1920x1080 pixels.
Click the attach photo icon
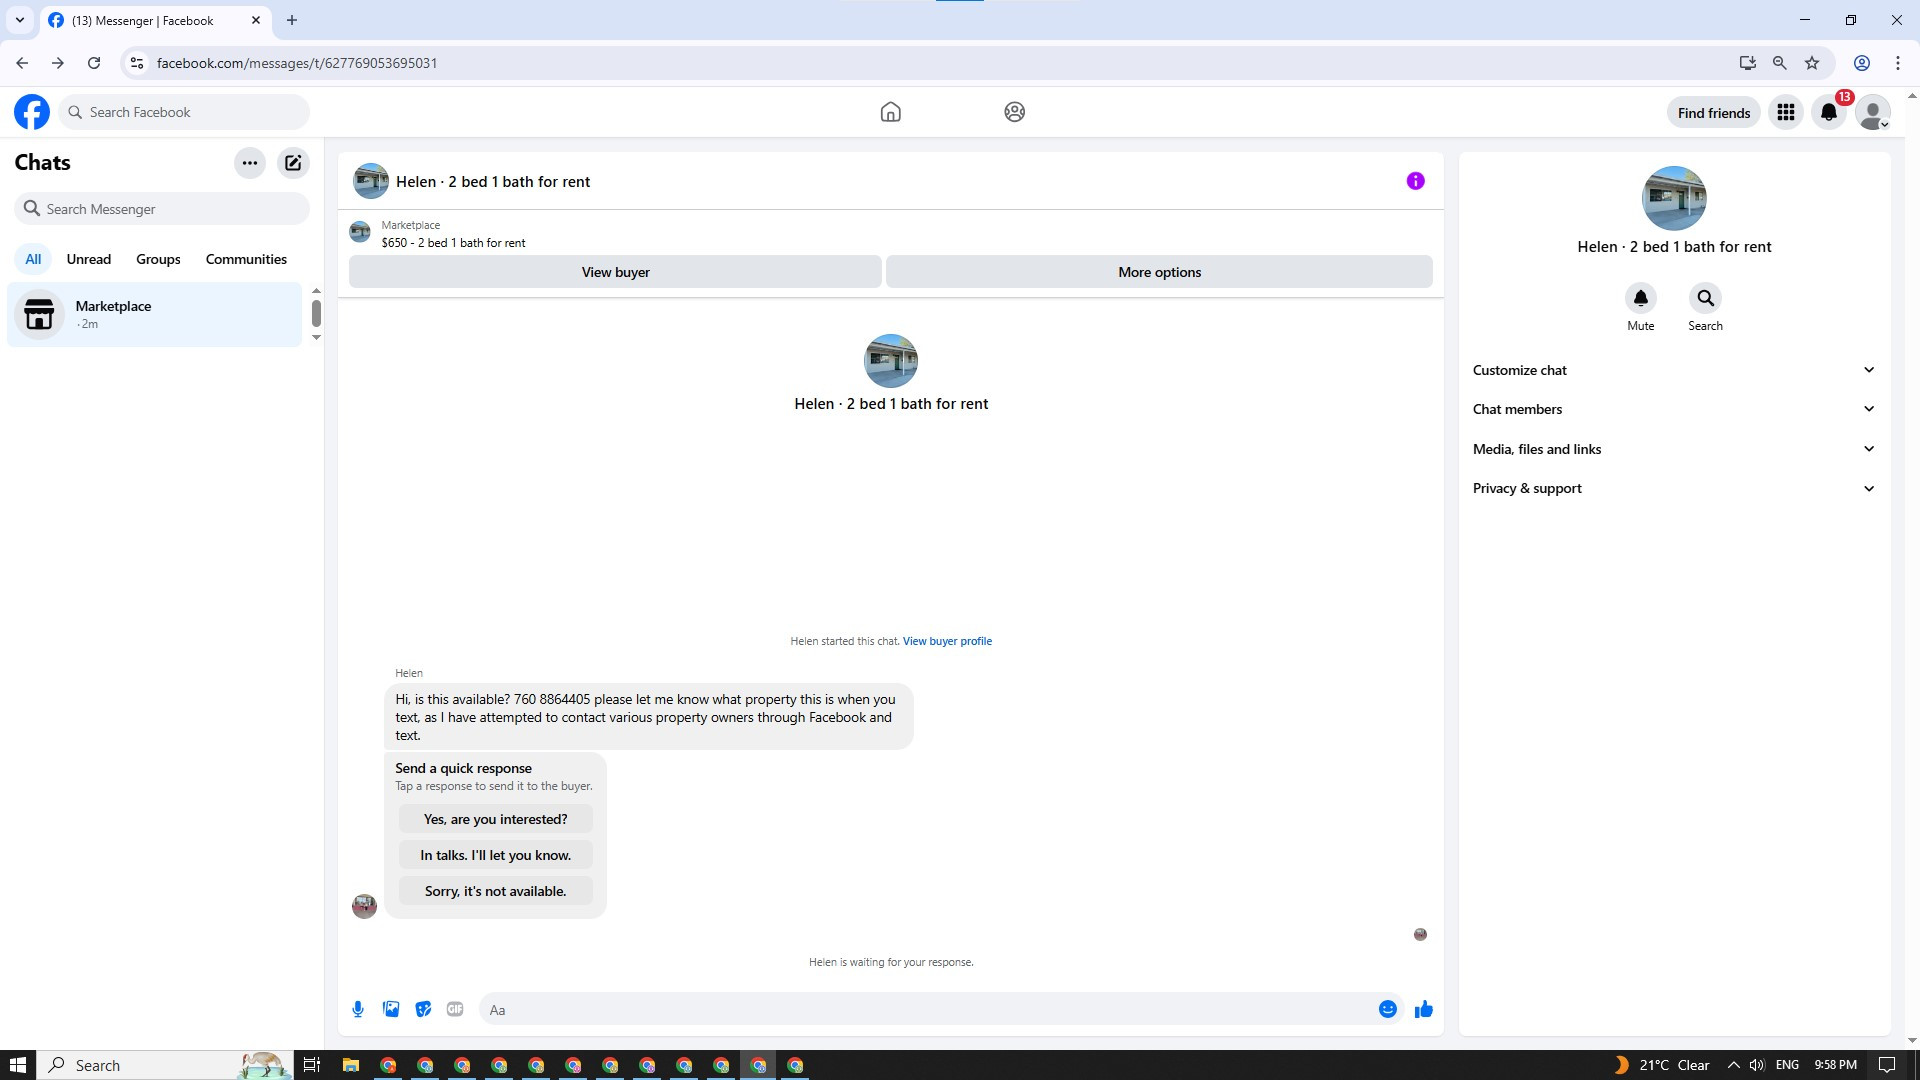(x=391, y=1009)
